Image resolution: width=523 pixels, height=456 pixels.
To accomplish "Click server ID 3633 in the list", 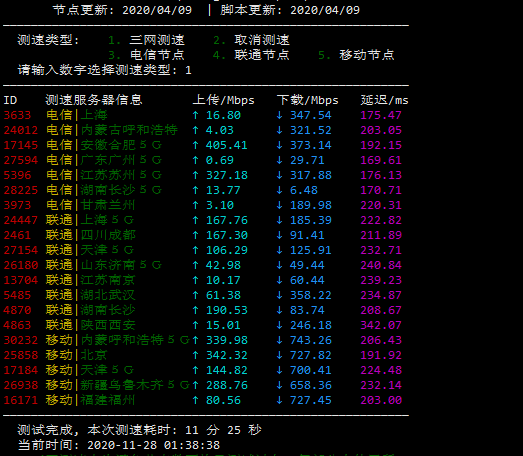I will (17, 115).
